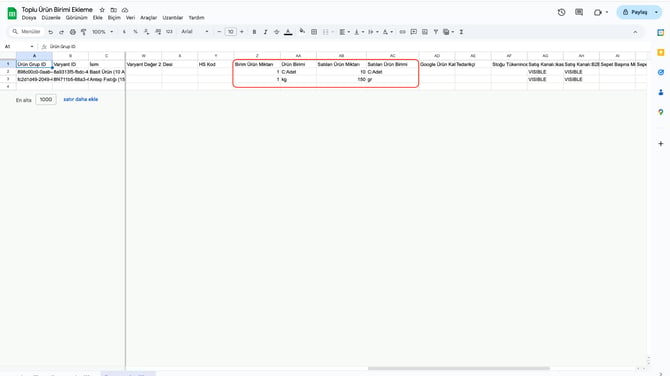Click the 'satır daha ekle' link

(81, 100)
